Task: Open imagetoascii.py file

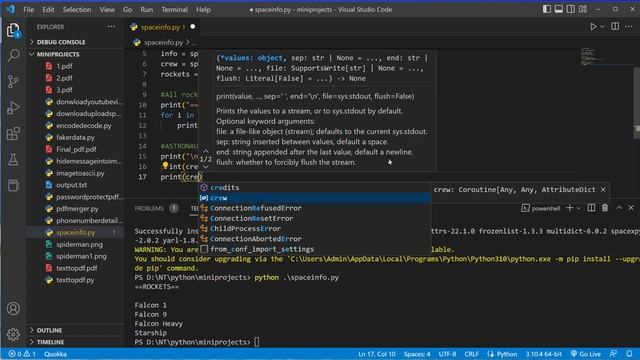Action: tap(80, 173)
